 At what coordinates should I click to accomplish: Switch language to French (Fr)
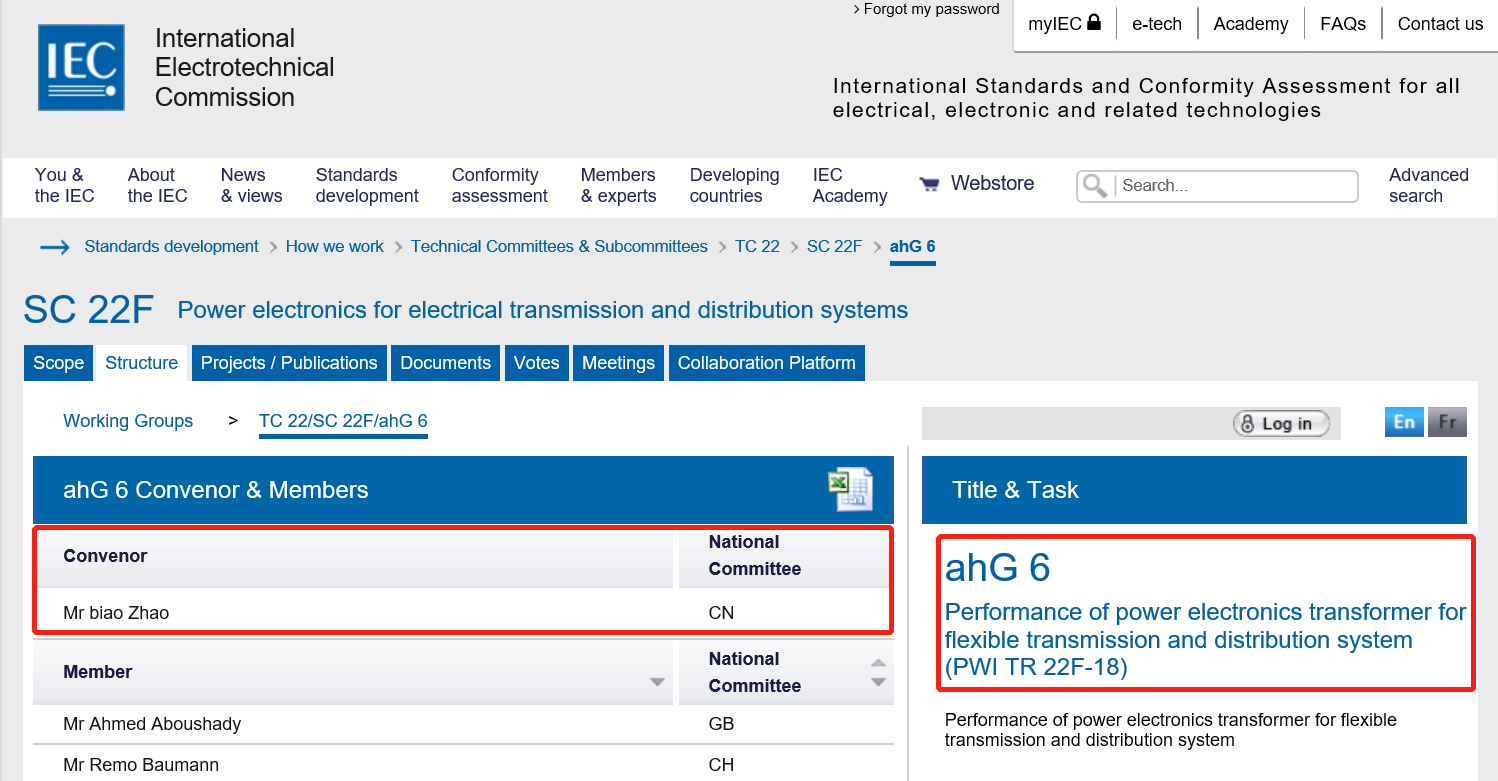(x=1447, y=422)
